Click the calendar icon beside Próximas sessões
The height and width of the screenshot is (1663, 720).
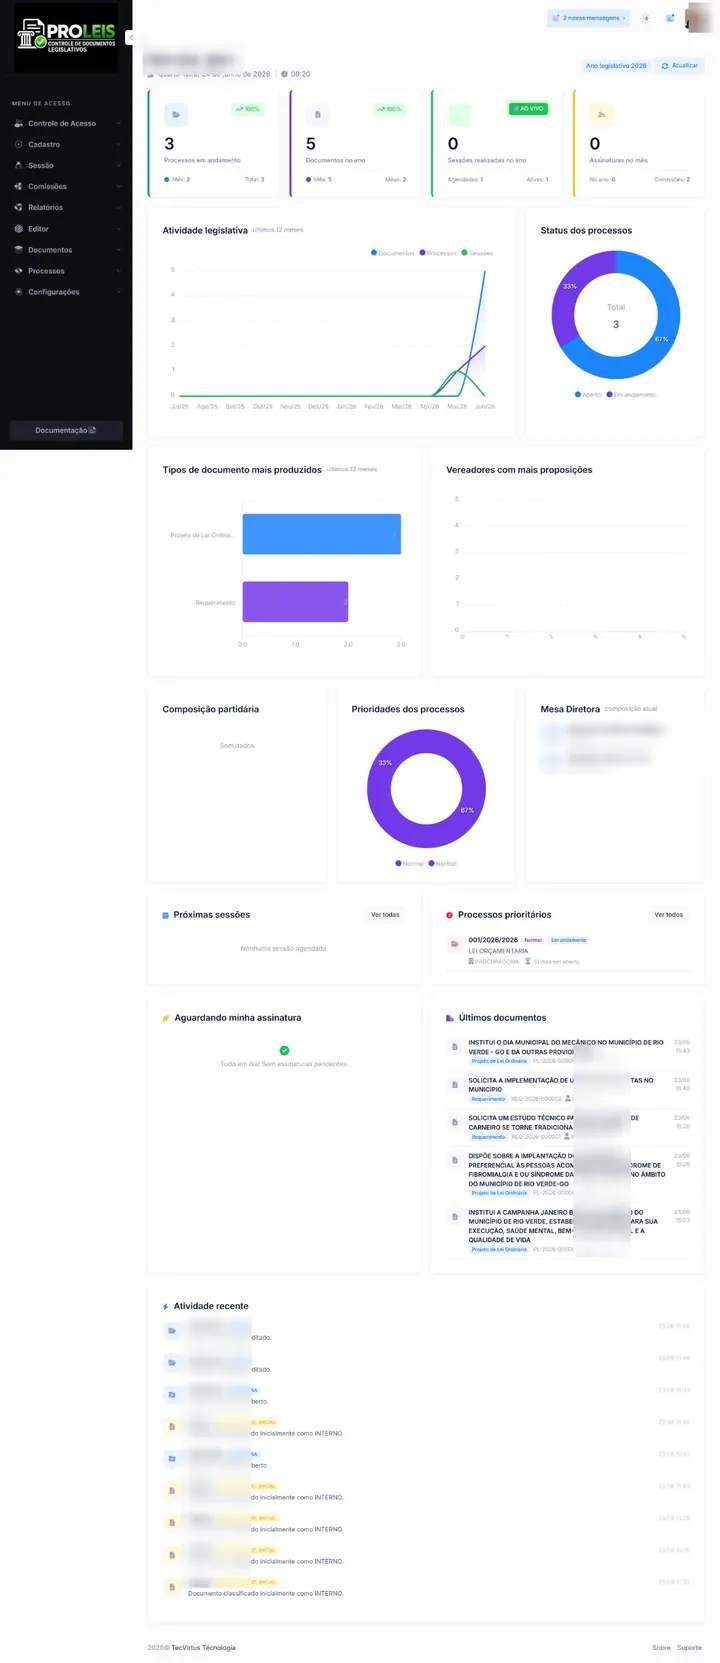165,915
